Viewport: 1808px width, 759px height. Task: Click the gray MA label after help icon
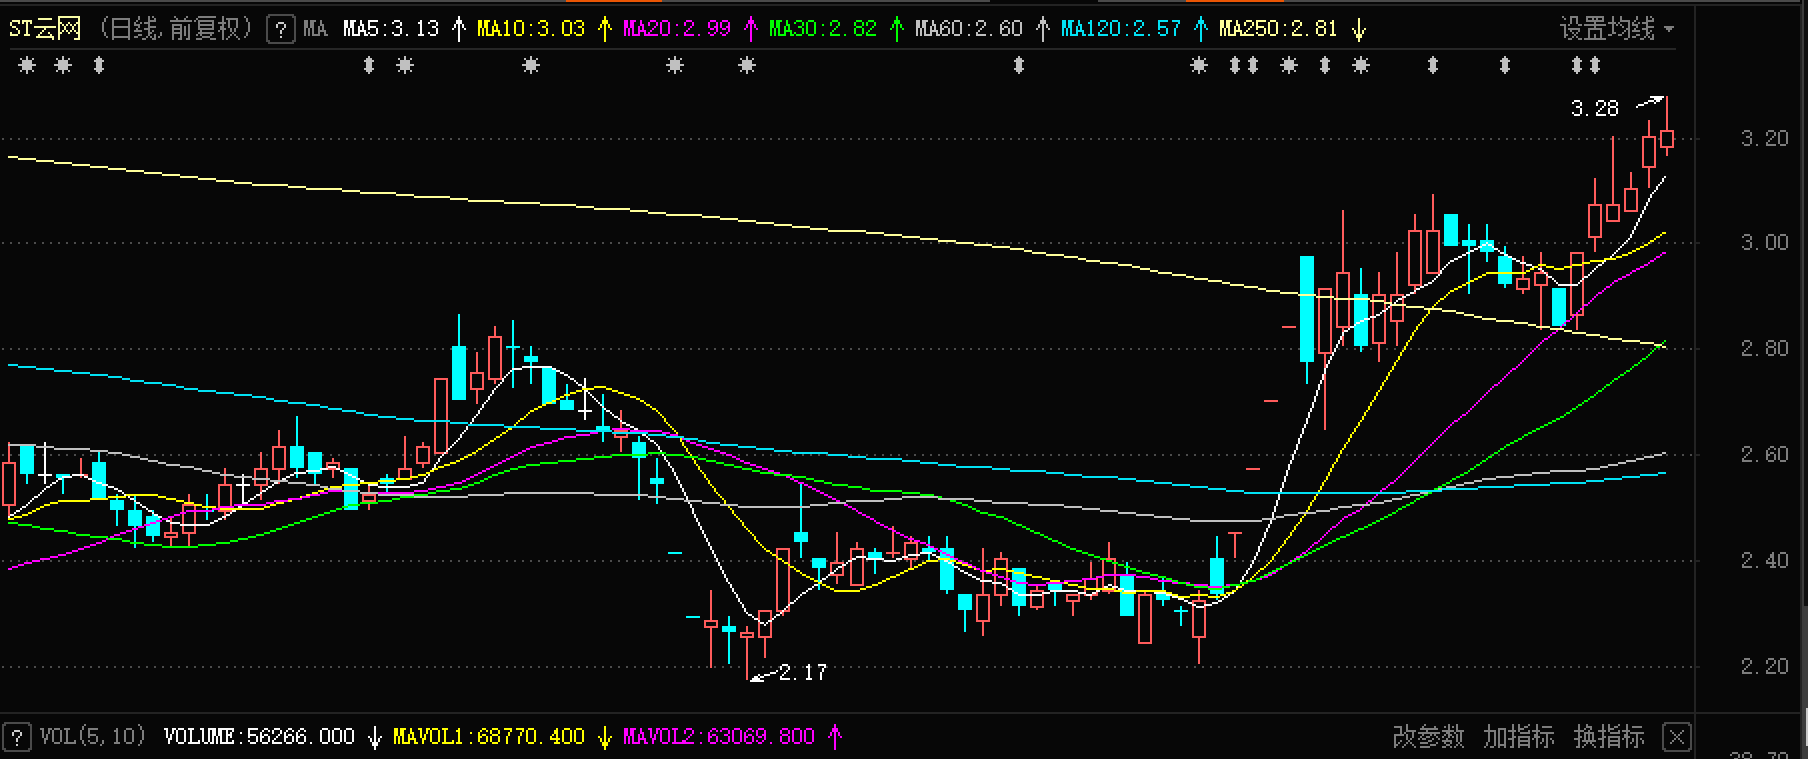(x=315, y=29)
